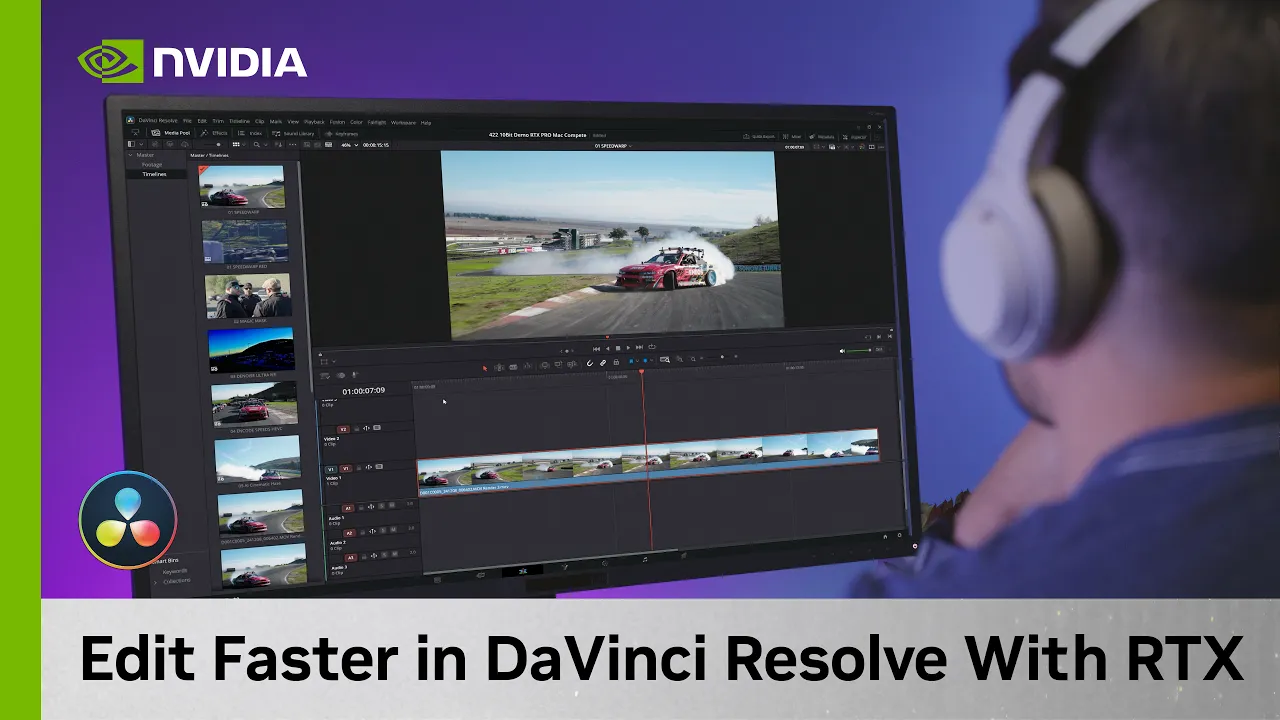The width and height of the screenshot is (1280, 720).
Task: Open the Mixer panel
Action: (x=792, y=136)
